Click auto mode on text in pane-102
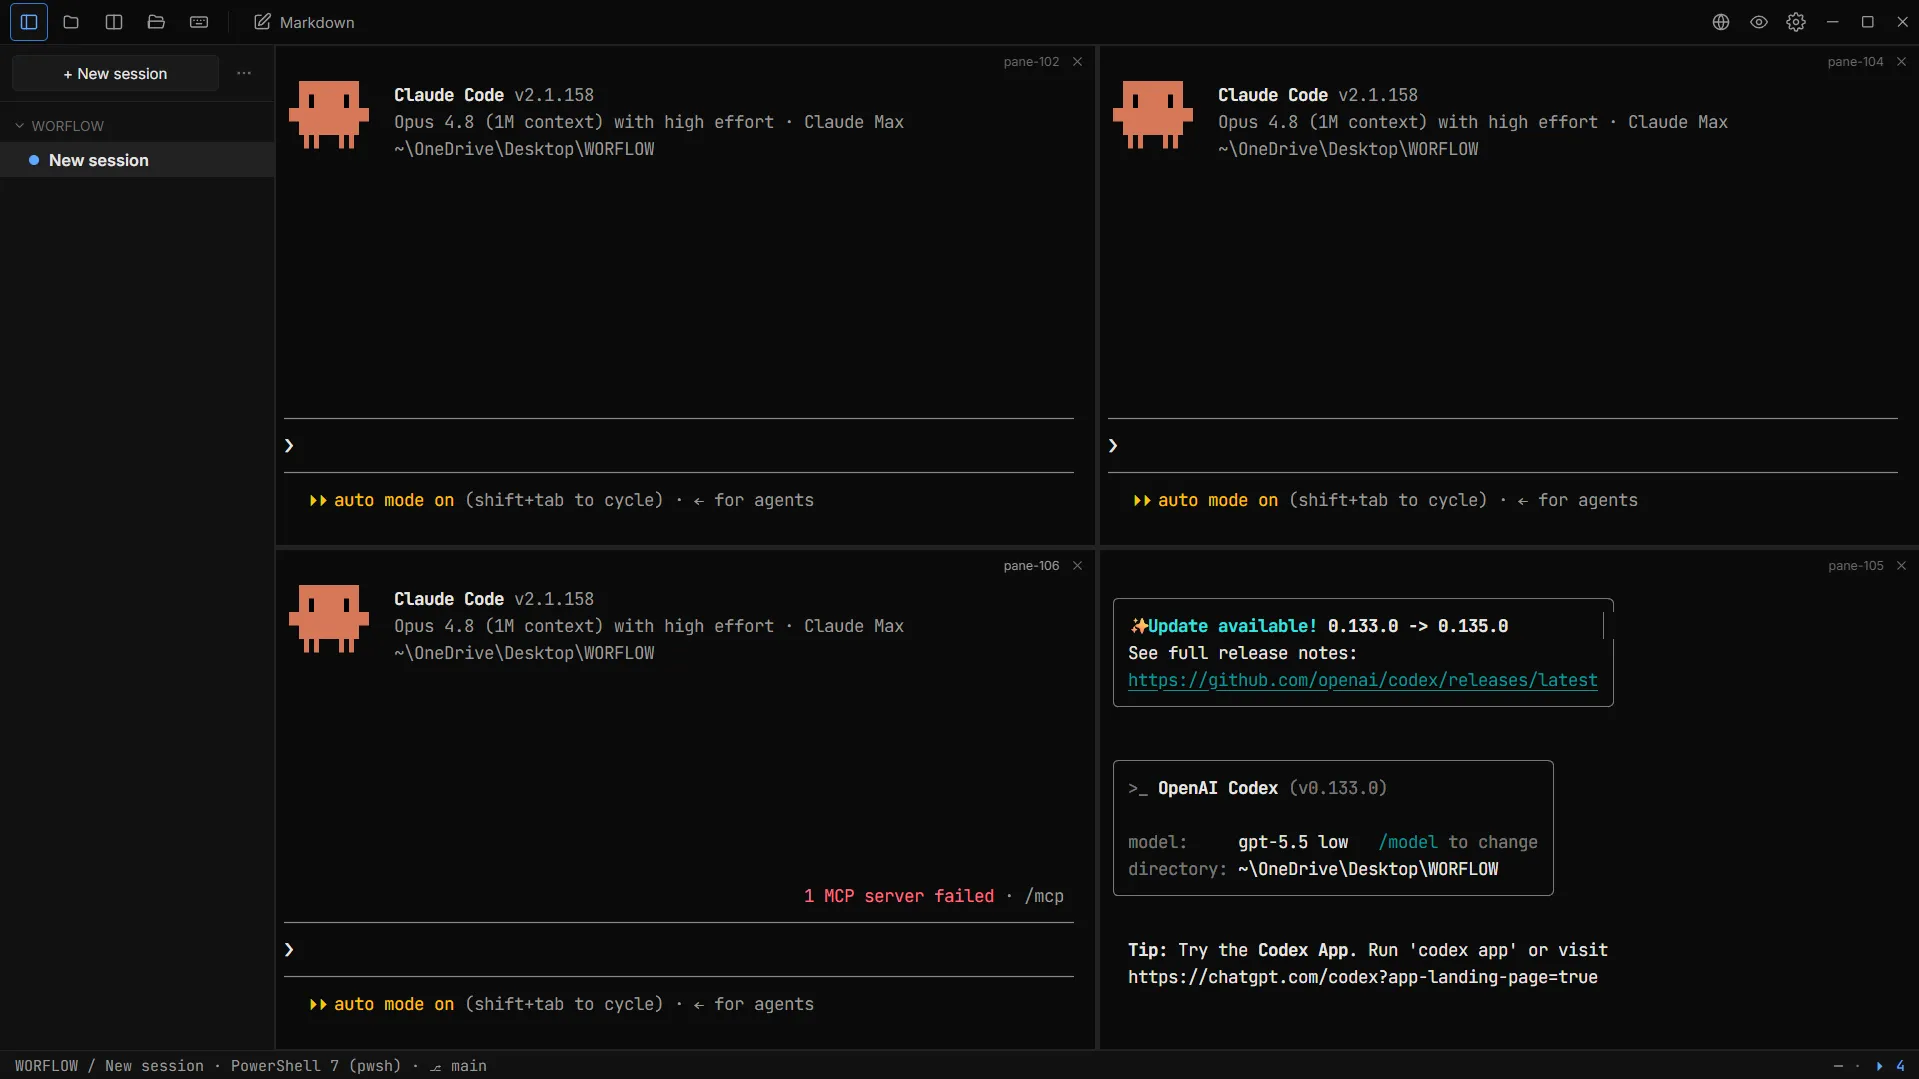 (394, 500)
